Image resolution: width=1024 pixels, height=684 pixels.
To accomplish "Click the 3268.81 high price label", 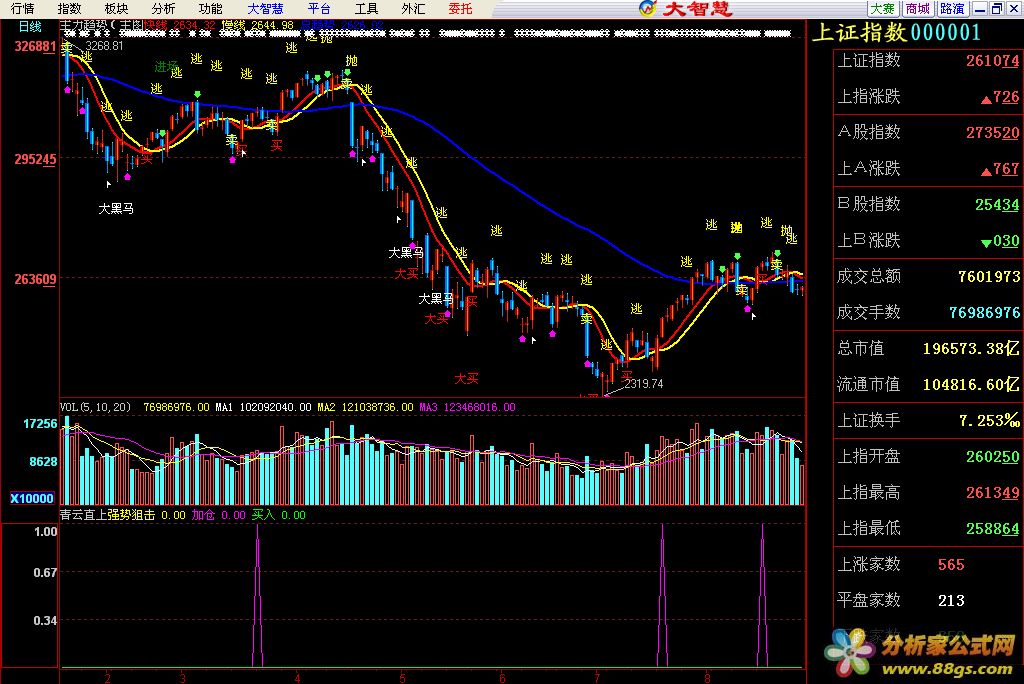I will 104,46.
